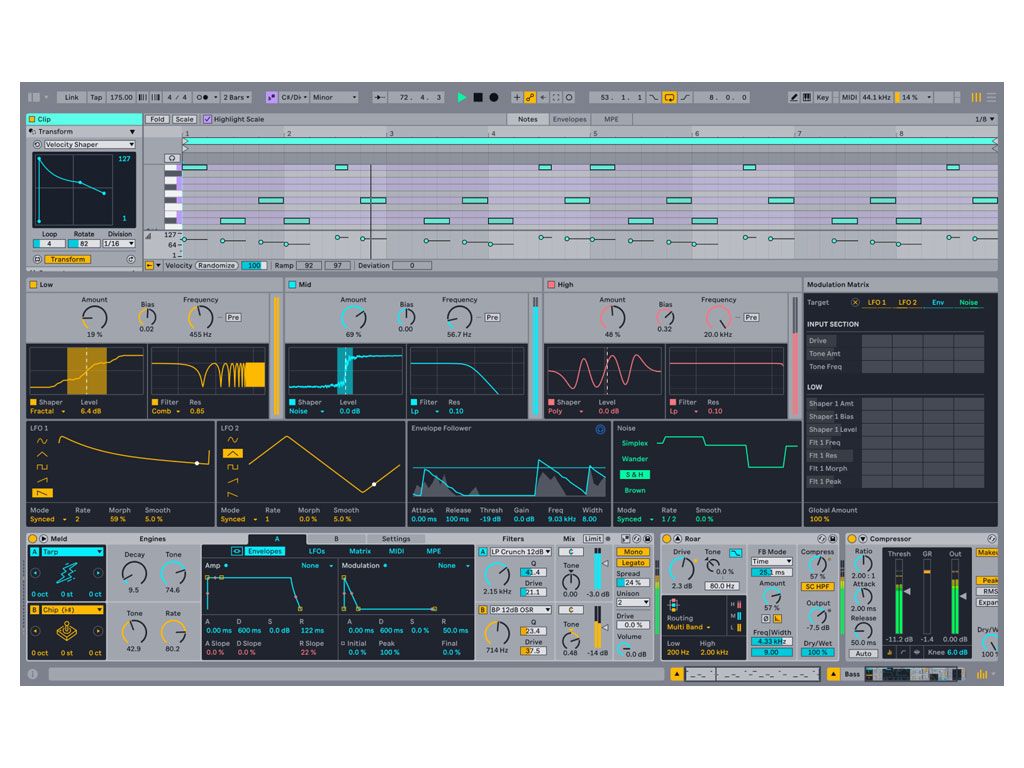Expand the Fractal shaper type dropdown

pos(48,411)
